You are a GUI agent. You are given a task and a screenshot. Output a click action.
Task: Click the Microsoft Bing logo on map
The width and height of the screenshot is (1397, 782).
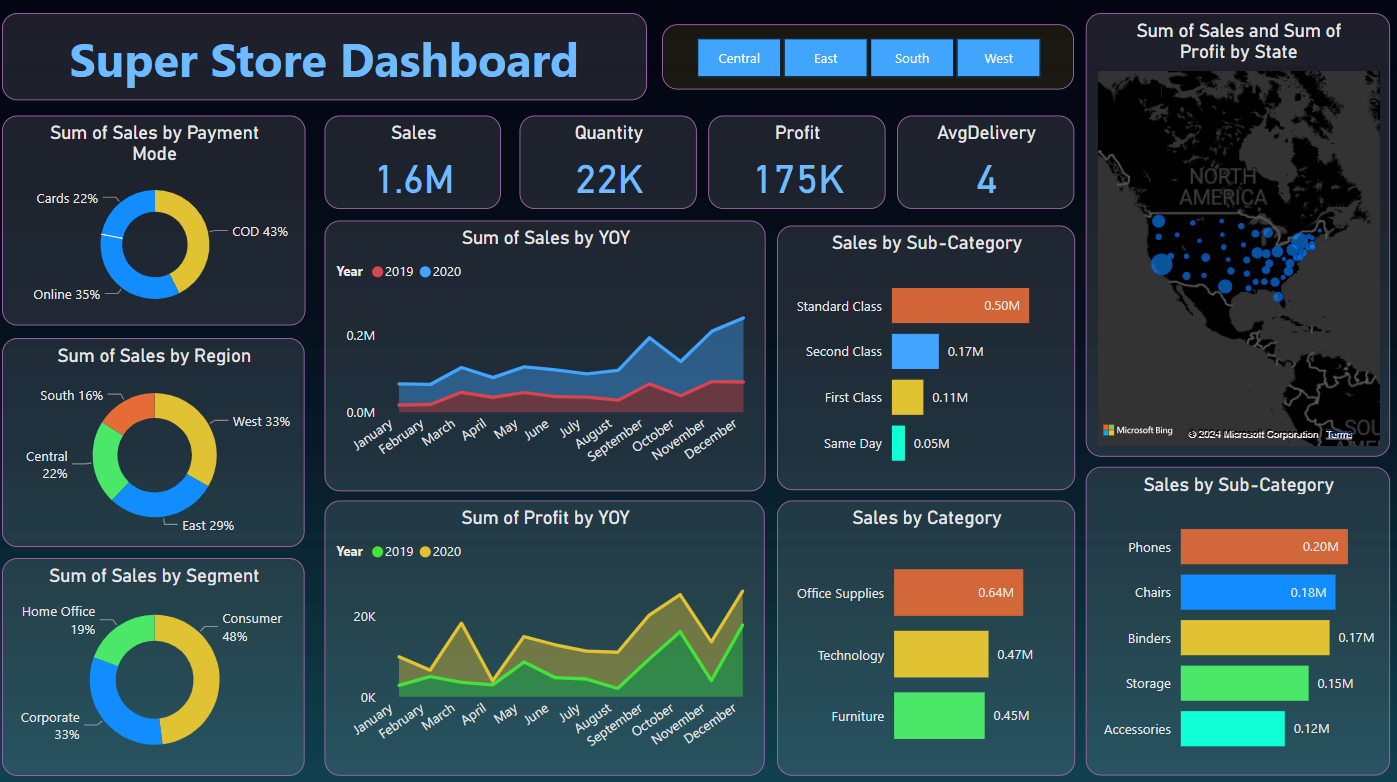(1138, 431)
